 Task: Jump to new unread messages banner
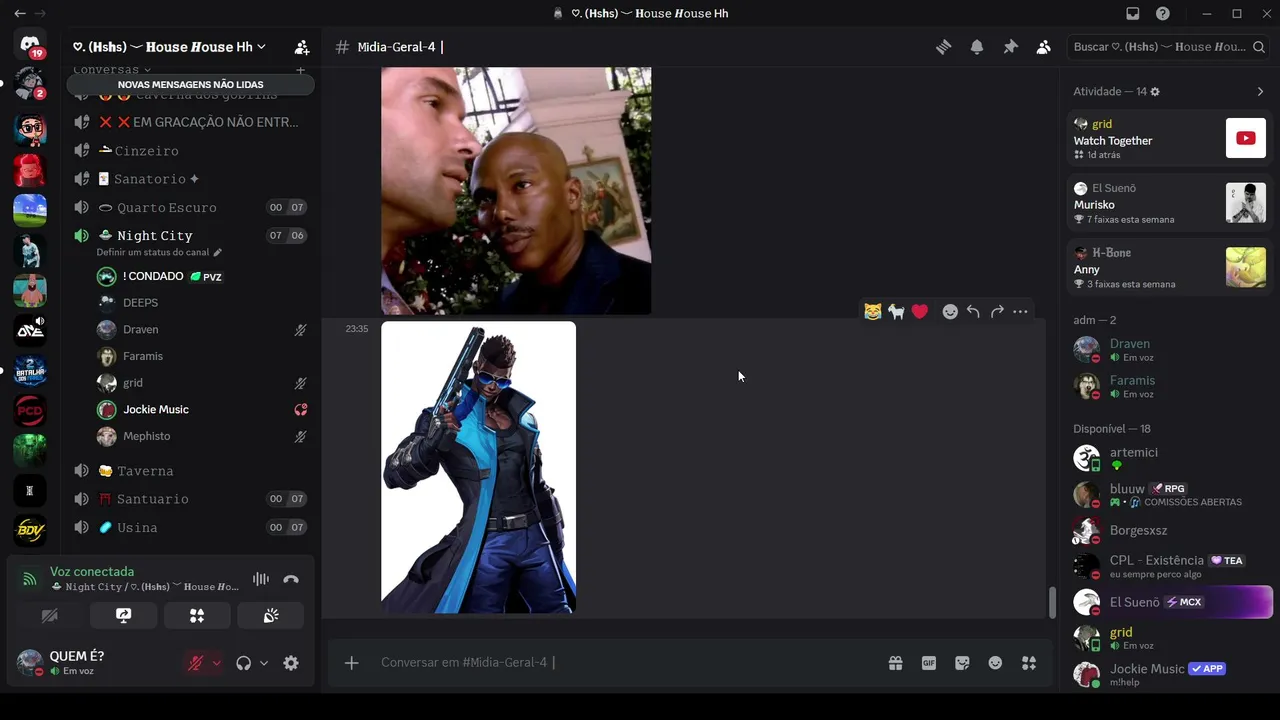pos(190,85)
